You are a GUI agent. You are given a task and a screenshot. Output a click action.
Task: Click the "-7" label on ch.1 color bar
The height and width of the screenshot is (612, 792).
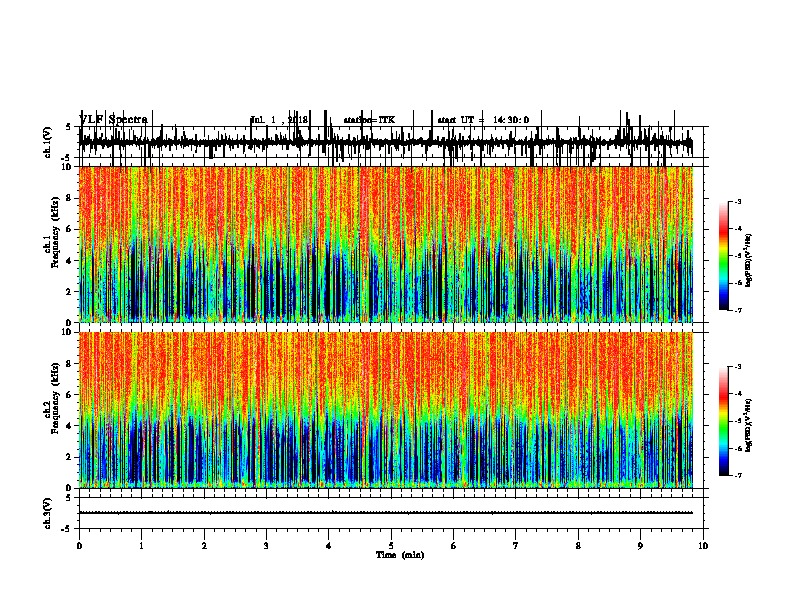(x=738, y=310)
